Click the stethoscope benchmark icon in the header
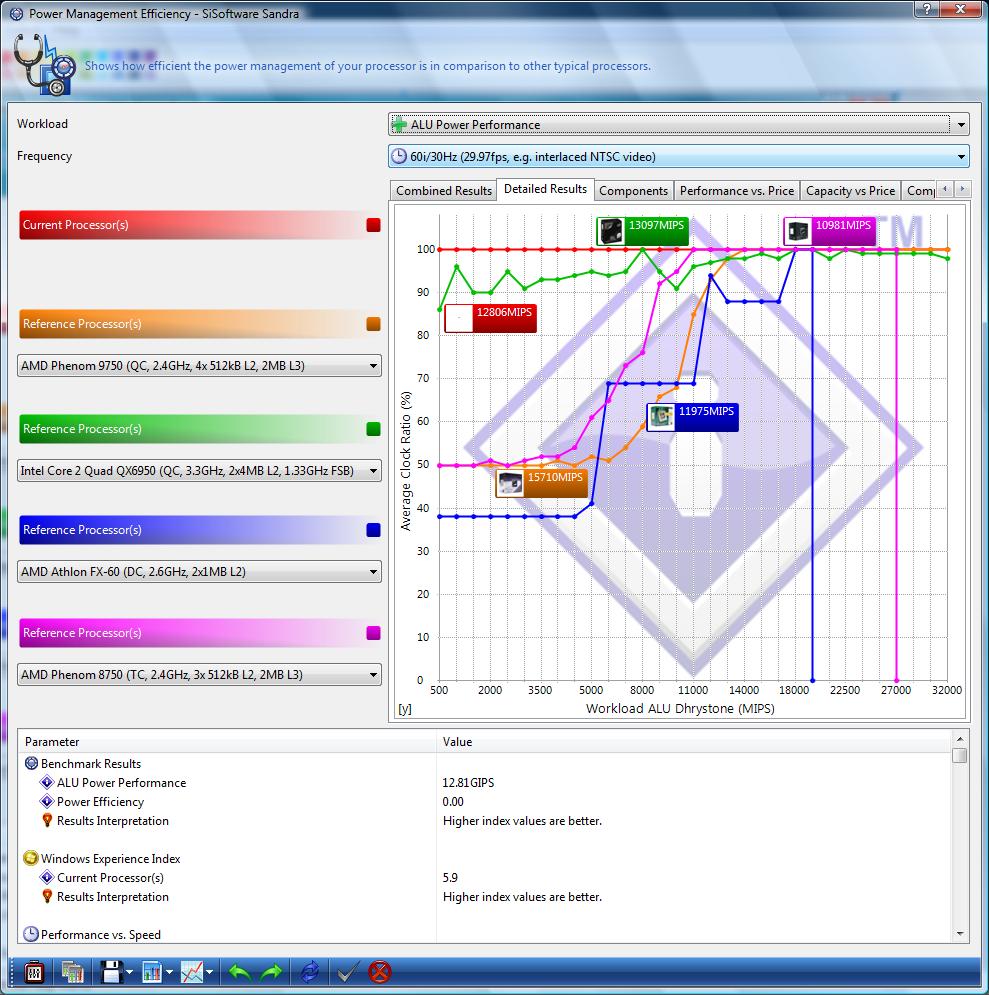The image size is (989, 995). tap(44, 65)
